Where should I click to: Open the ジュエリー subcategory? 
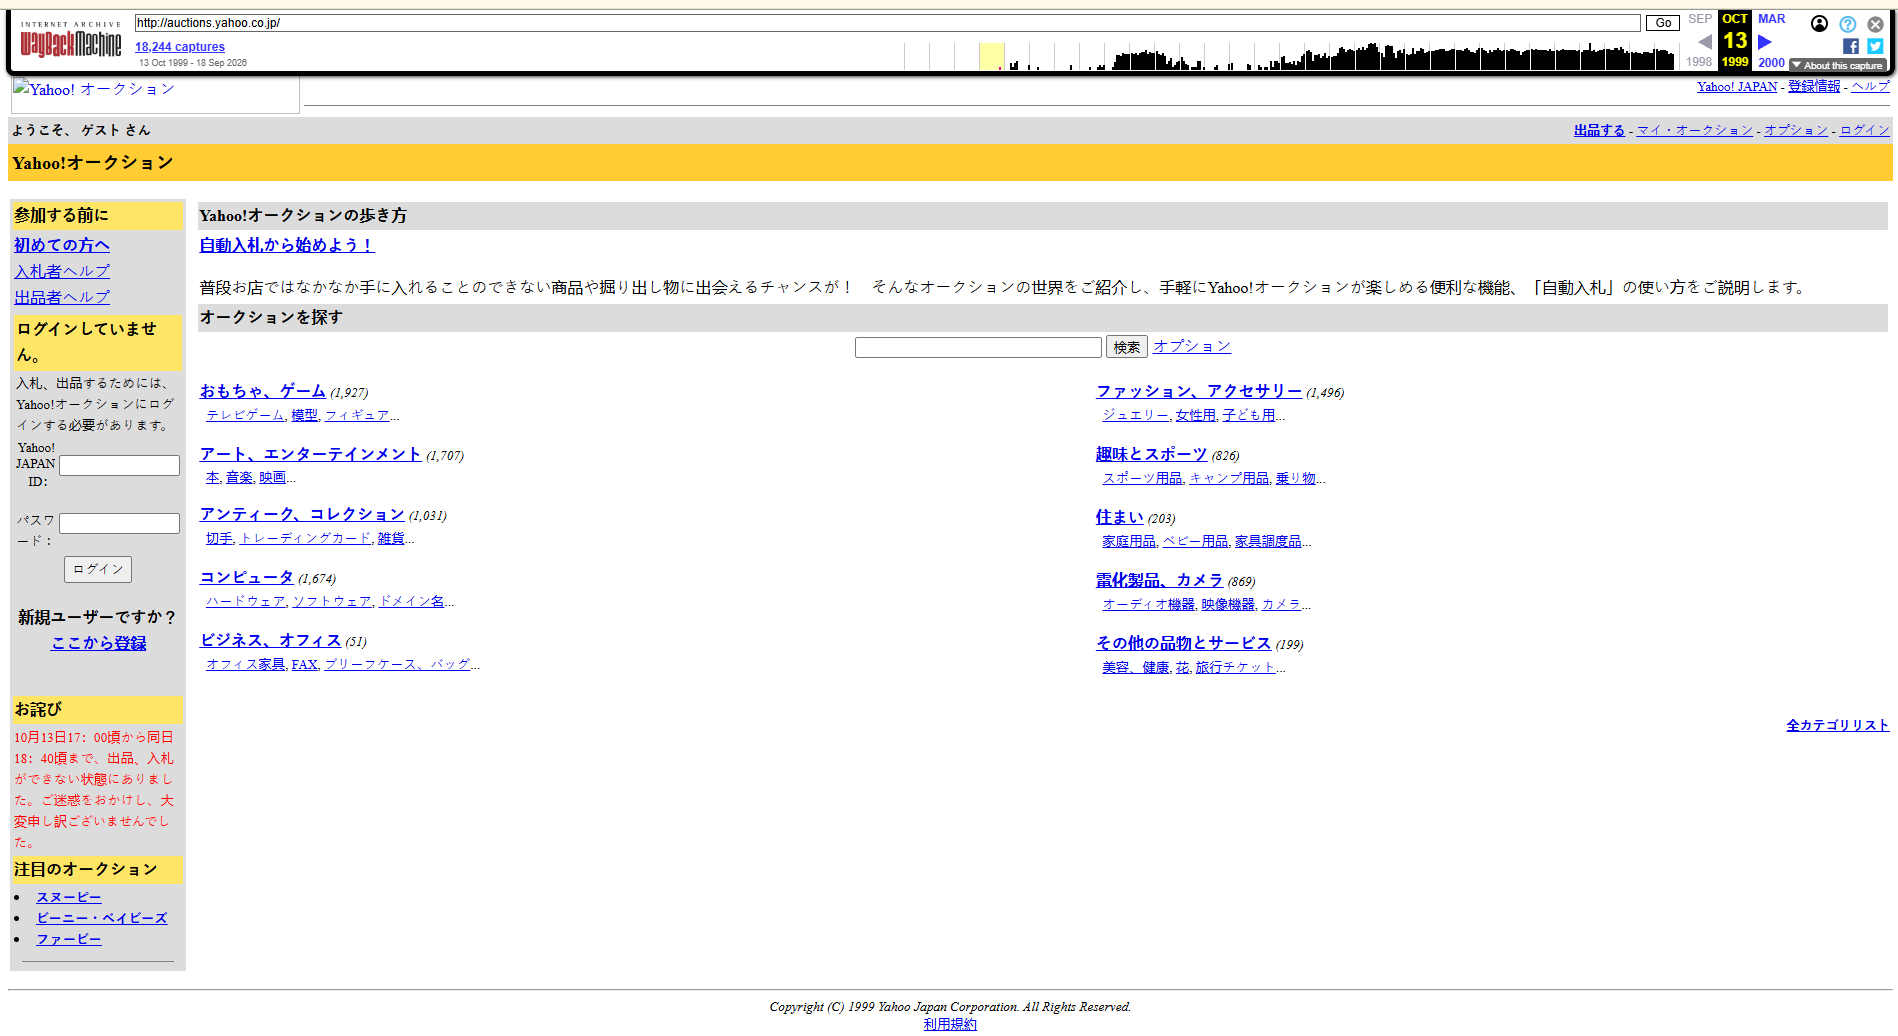[1135, 415]
